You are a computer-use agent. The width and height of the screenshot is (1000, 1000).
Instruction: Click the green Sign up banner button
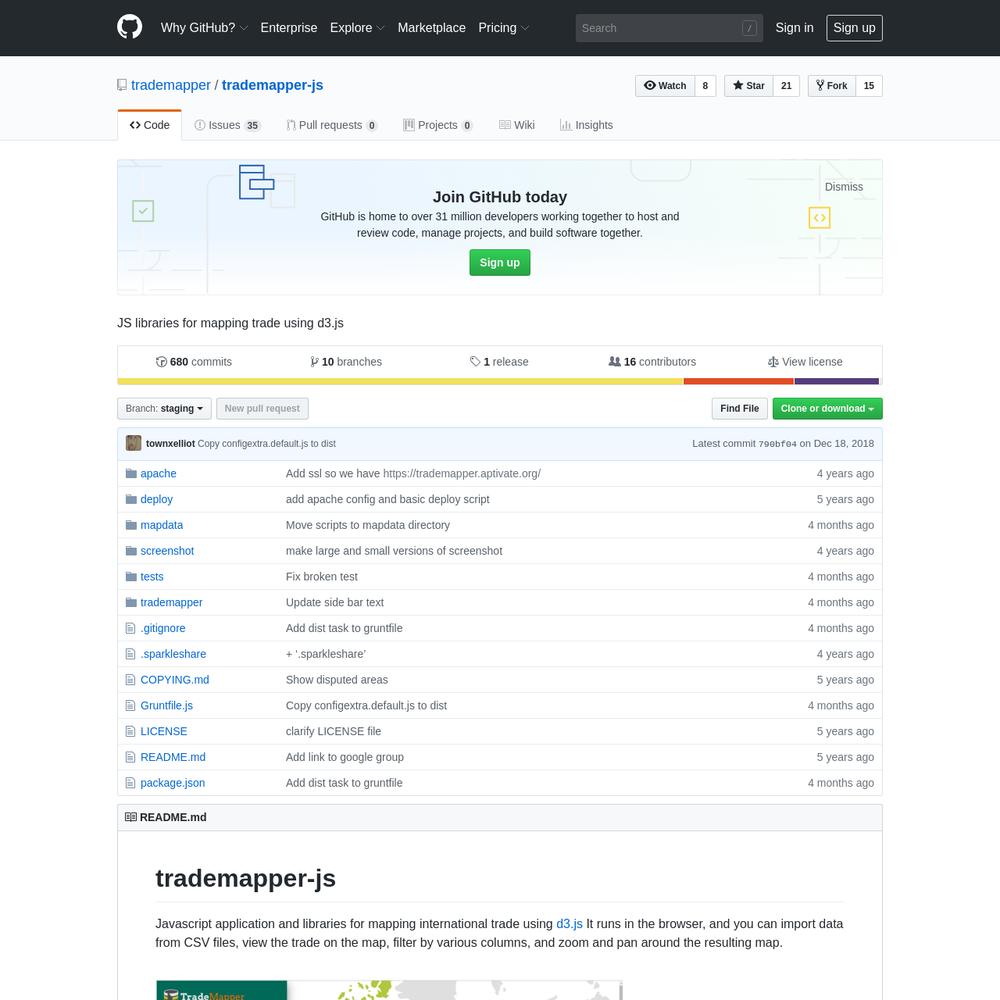(x=499, y=262)
